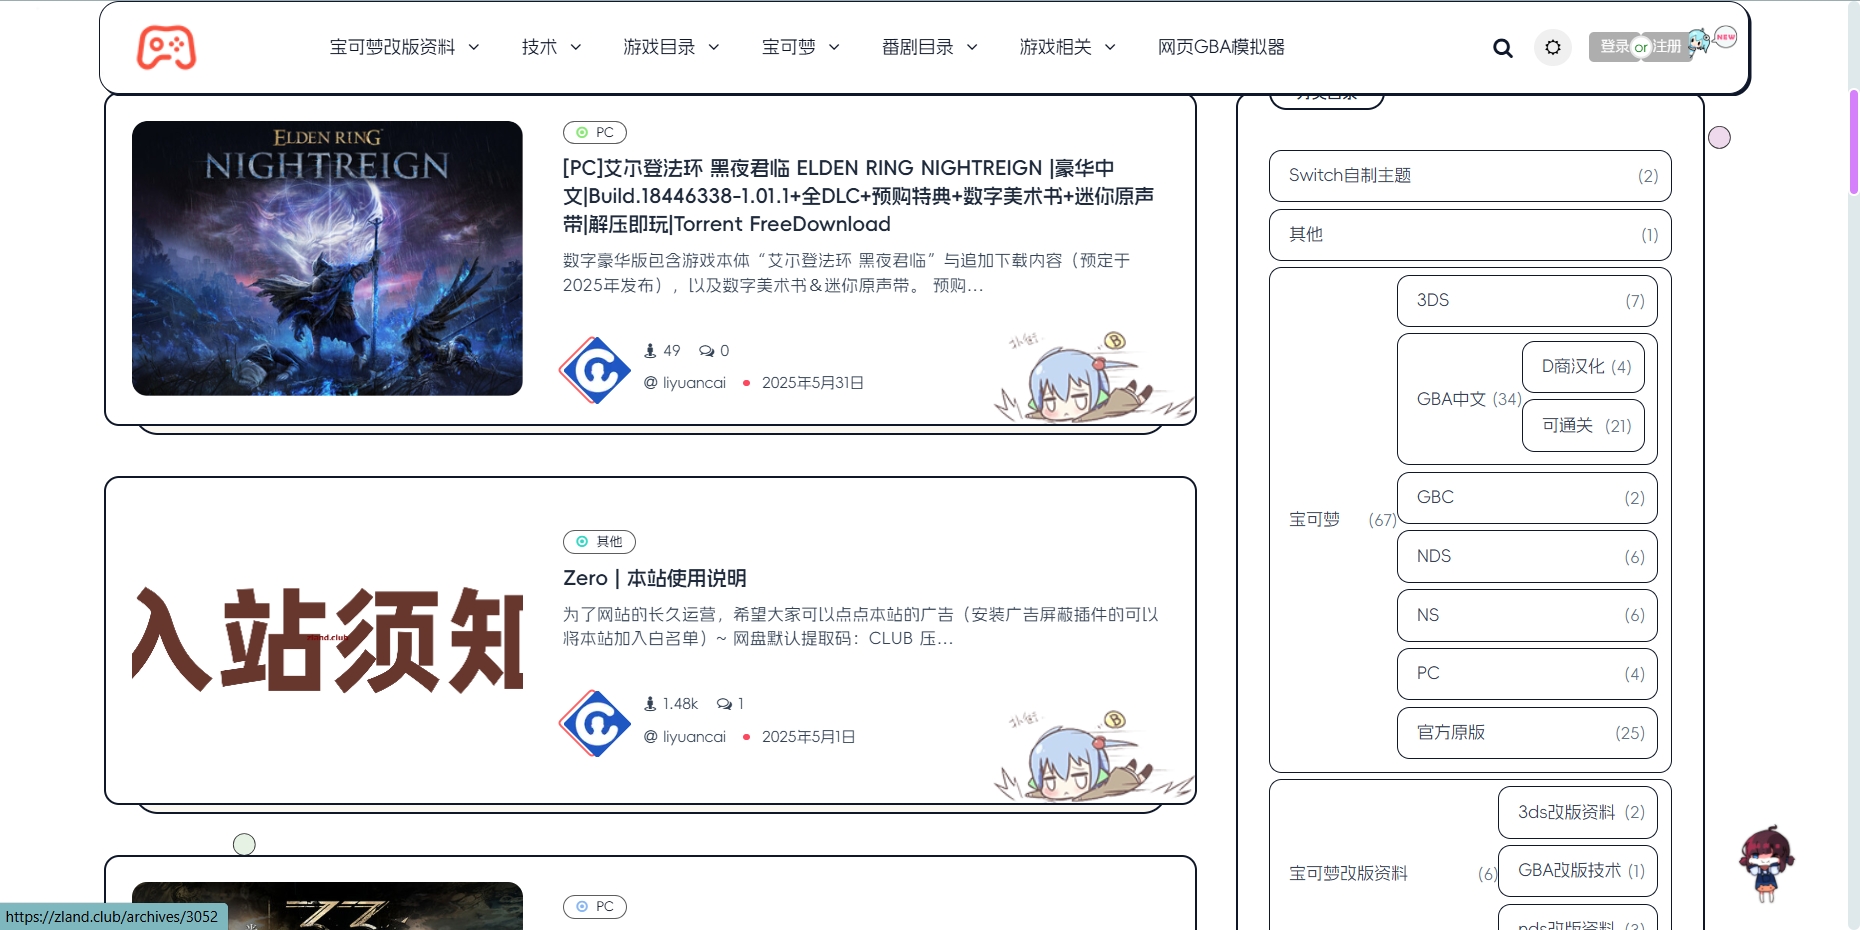Open the GBA中文 category

pyautogui.click(x=1451, y=399)
